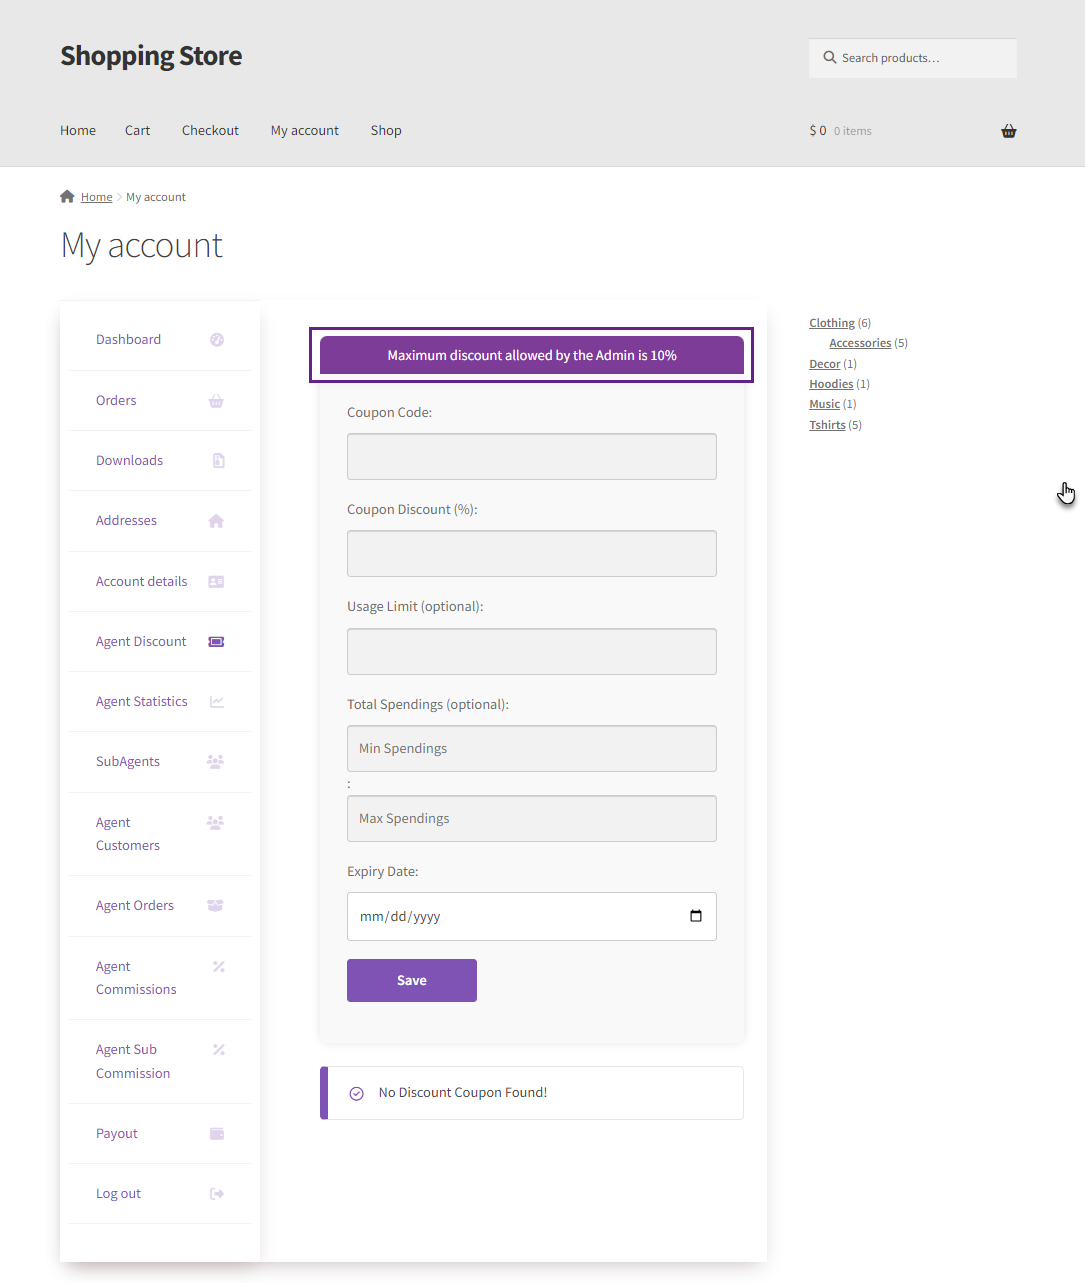Open the Decor category link
The height and width of the screenshot is (1283, 1085).
tap(825, 364)
